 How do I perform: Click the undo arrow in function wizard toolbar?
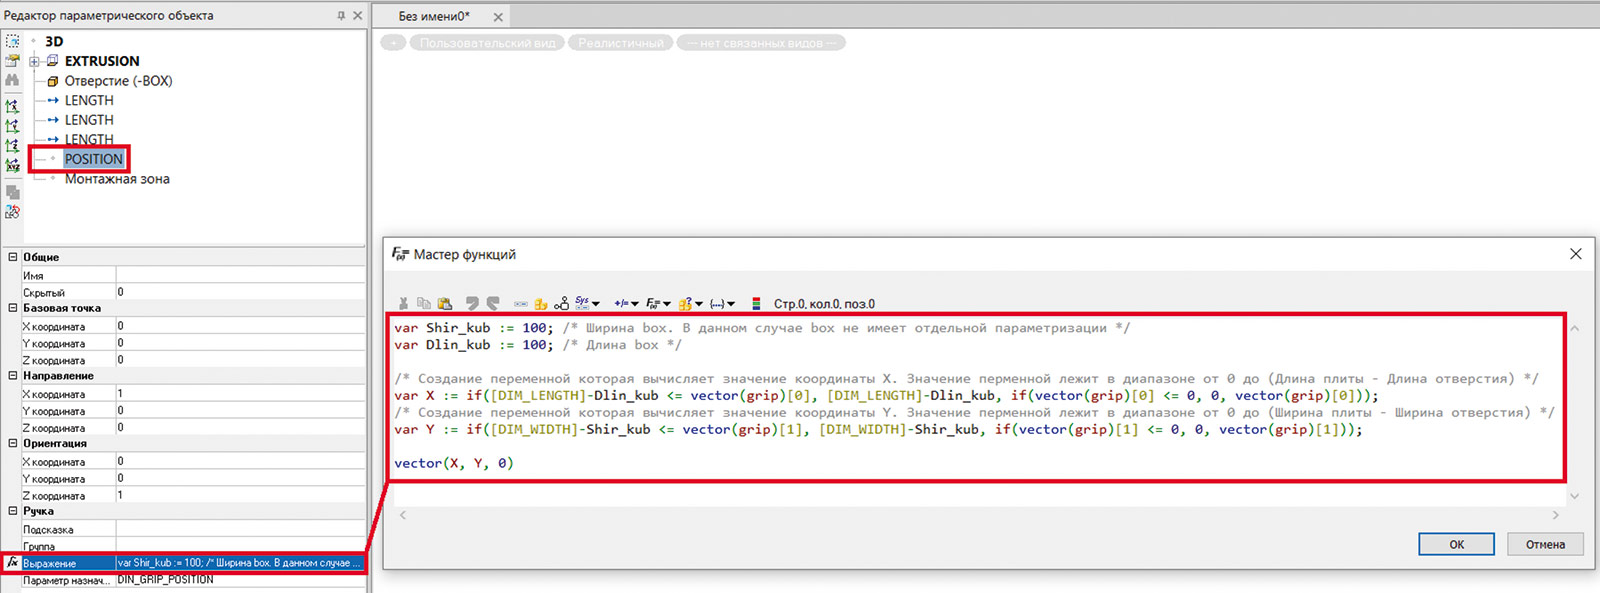(471, 303)
